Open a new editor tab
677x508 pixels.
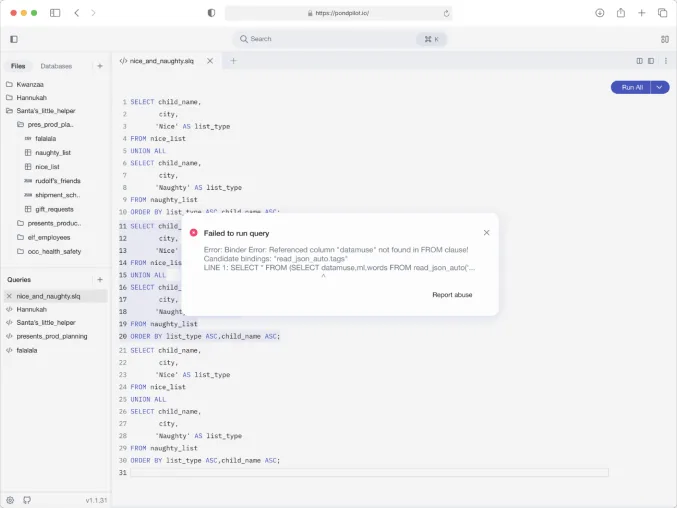(234, 61)
